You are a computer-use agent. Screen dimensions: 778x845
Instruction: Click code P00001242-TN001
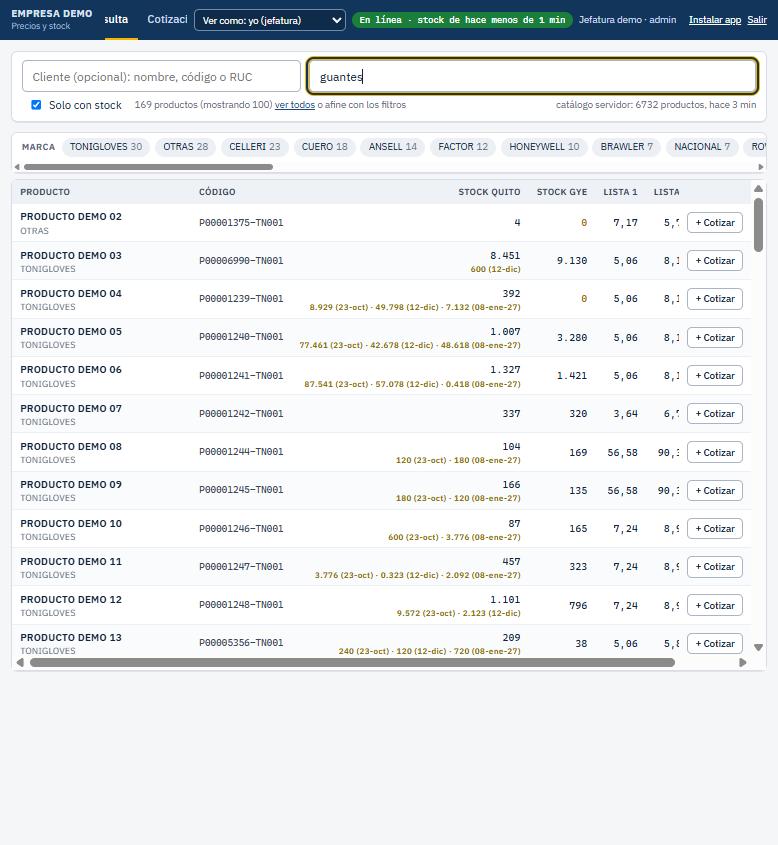[x=241, y=414]
